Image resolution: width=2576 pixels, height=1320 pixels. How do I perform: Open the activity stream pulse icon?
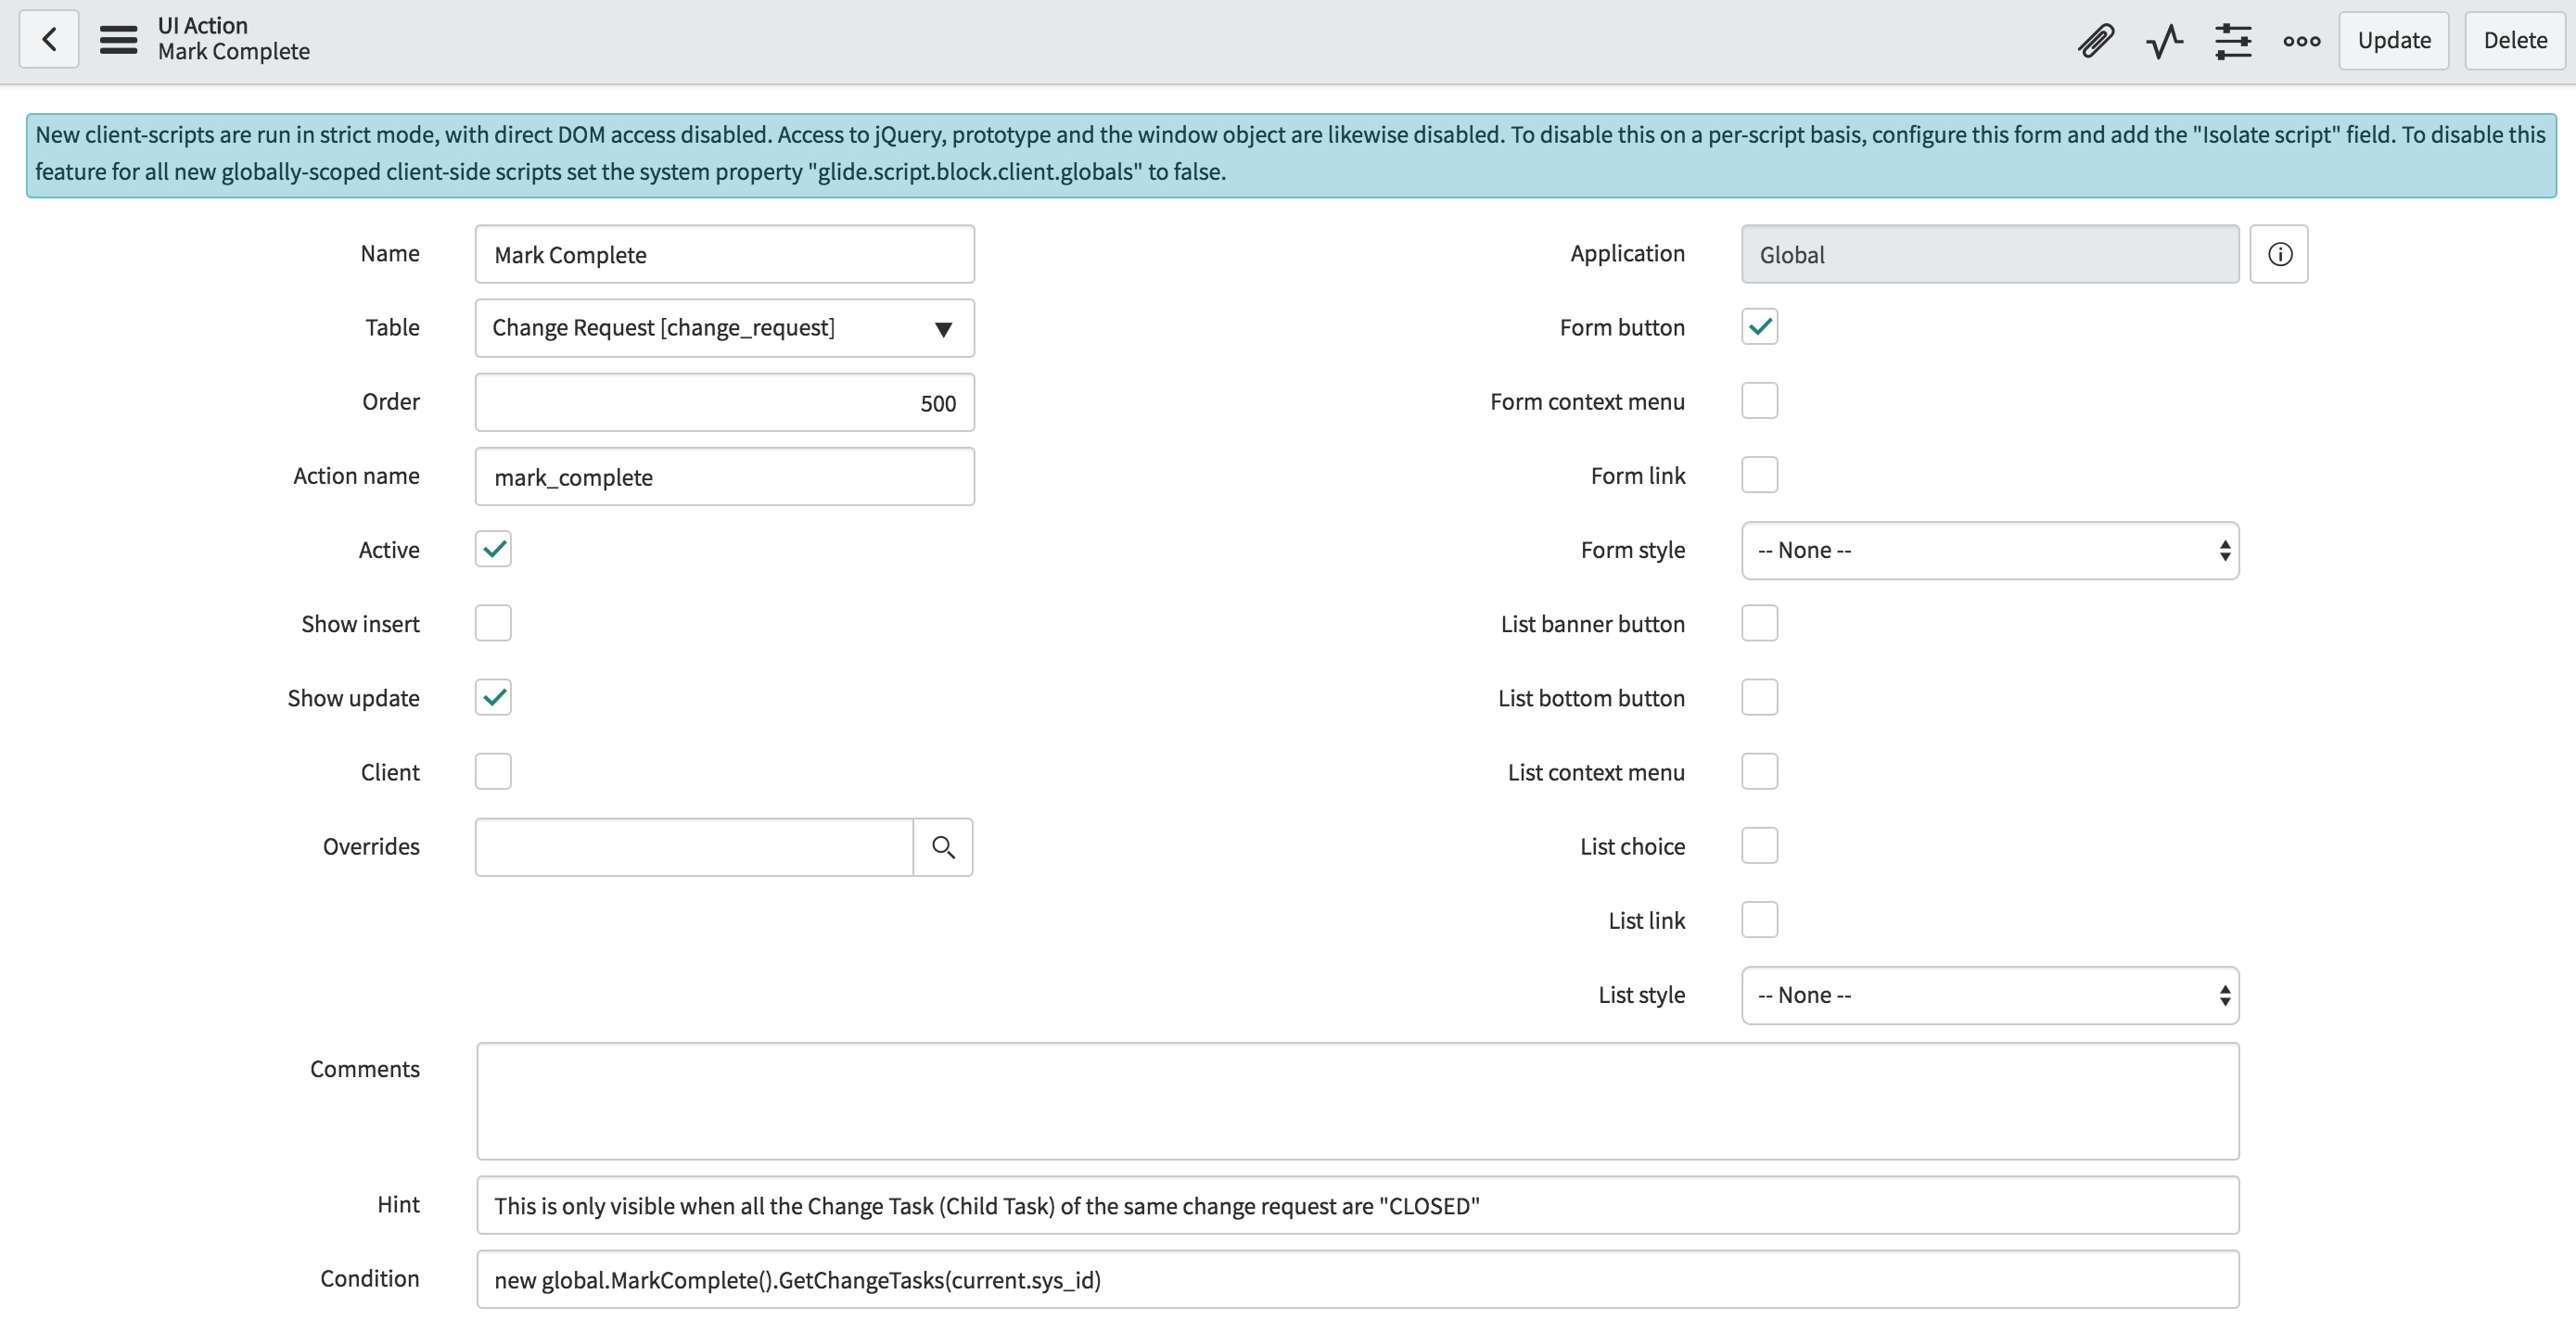(x=2164, y=41)
